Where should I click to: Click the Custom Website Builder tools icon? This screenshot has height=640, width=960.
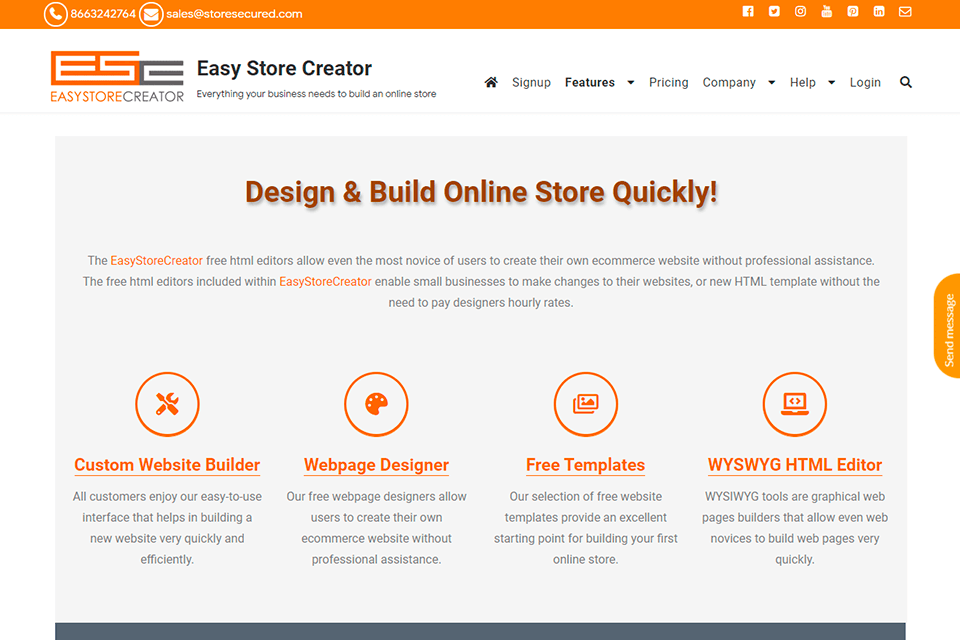point(167,404)
